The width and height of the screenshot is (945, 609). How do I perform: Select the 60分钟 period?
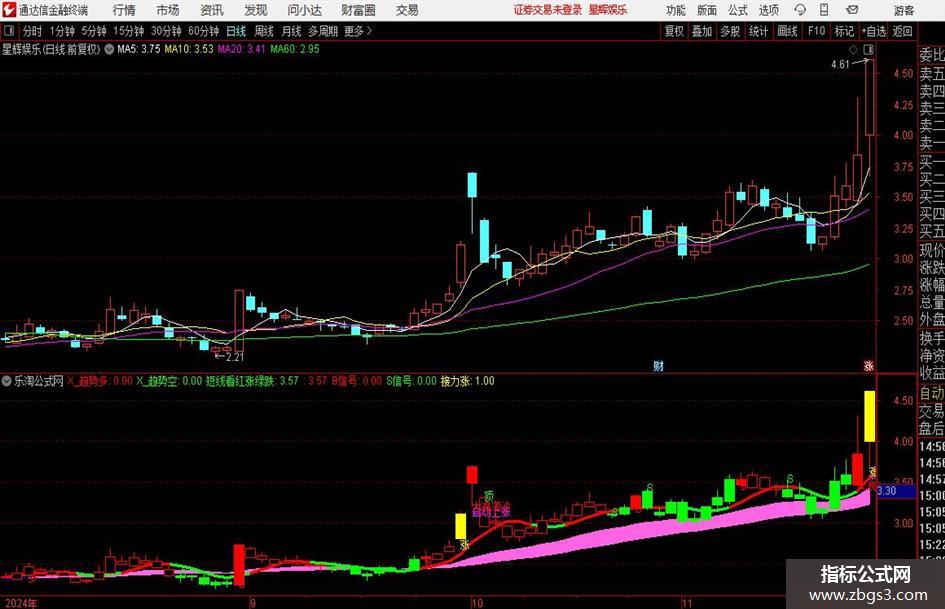coord(204,31)
